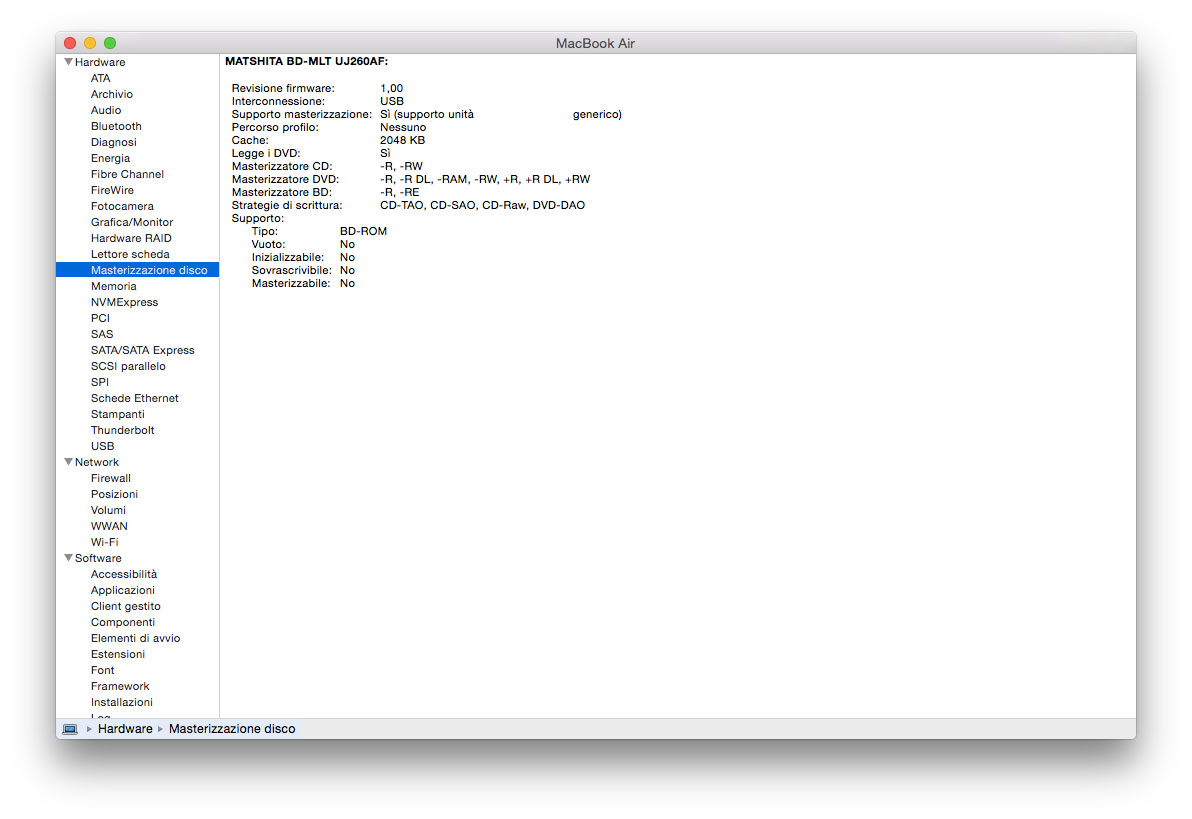
Task: Select Accessibilità under Software
Action: pos(124,573)
